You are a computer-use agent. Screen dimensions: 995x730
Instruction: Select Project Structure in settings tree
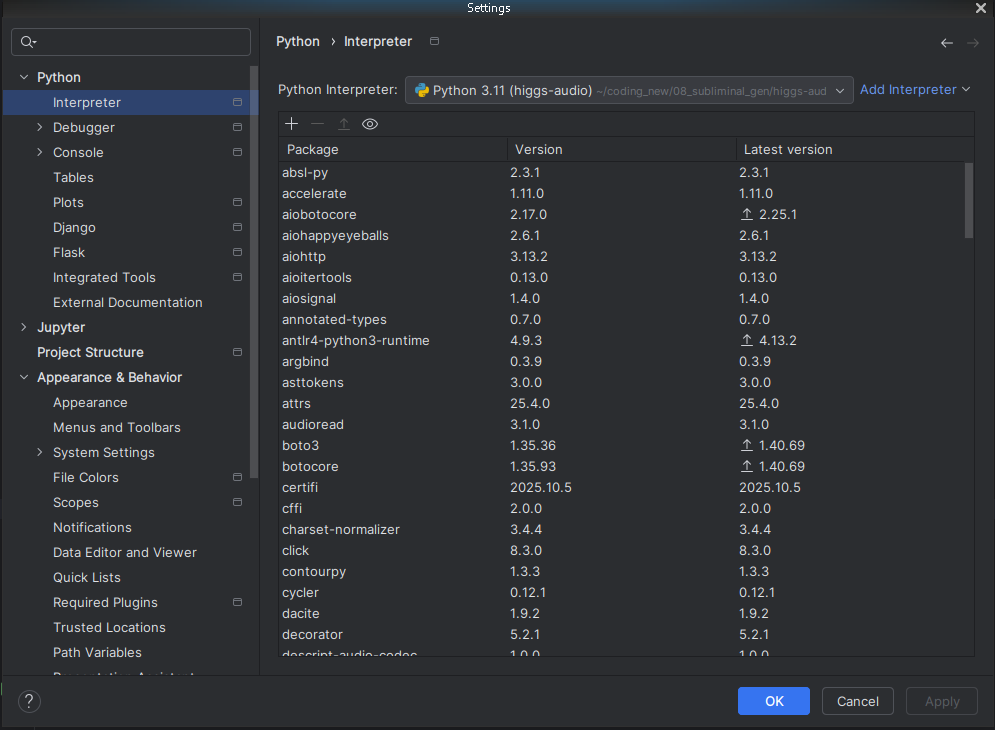click(90, 353)
